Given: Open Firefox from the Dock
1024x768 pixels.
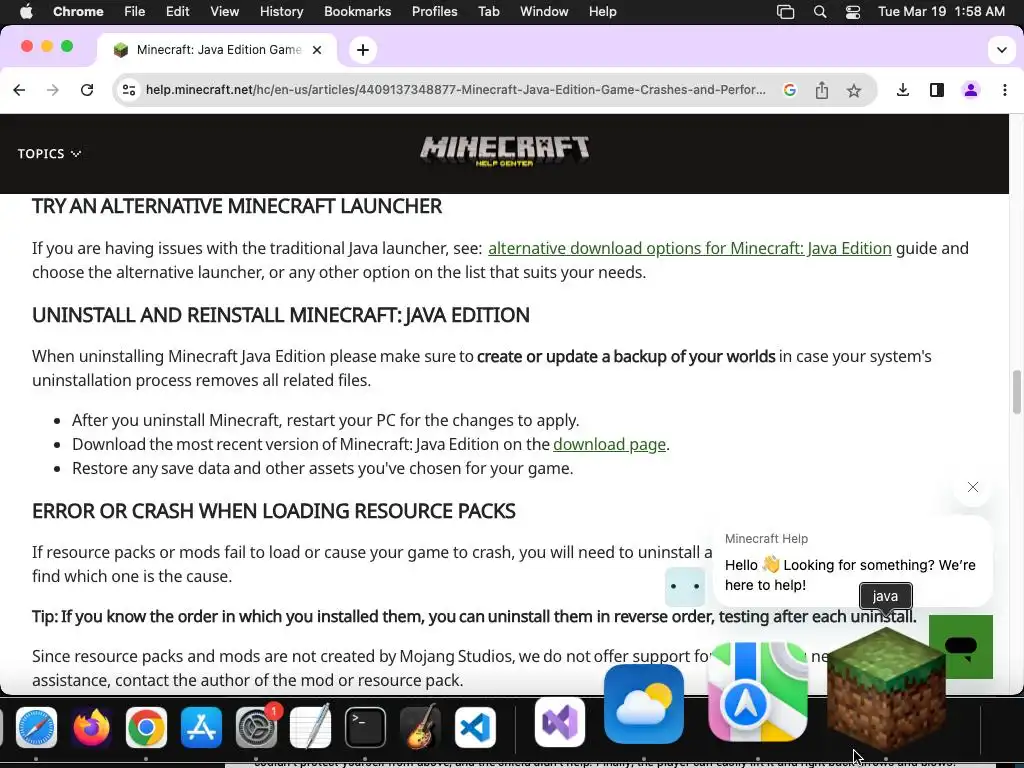Looking at the screenshot, I should click(x=91, y=727).
